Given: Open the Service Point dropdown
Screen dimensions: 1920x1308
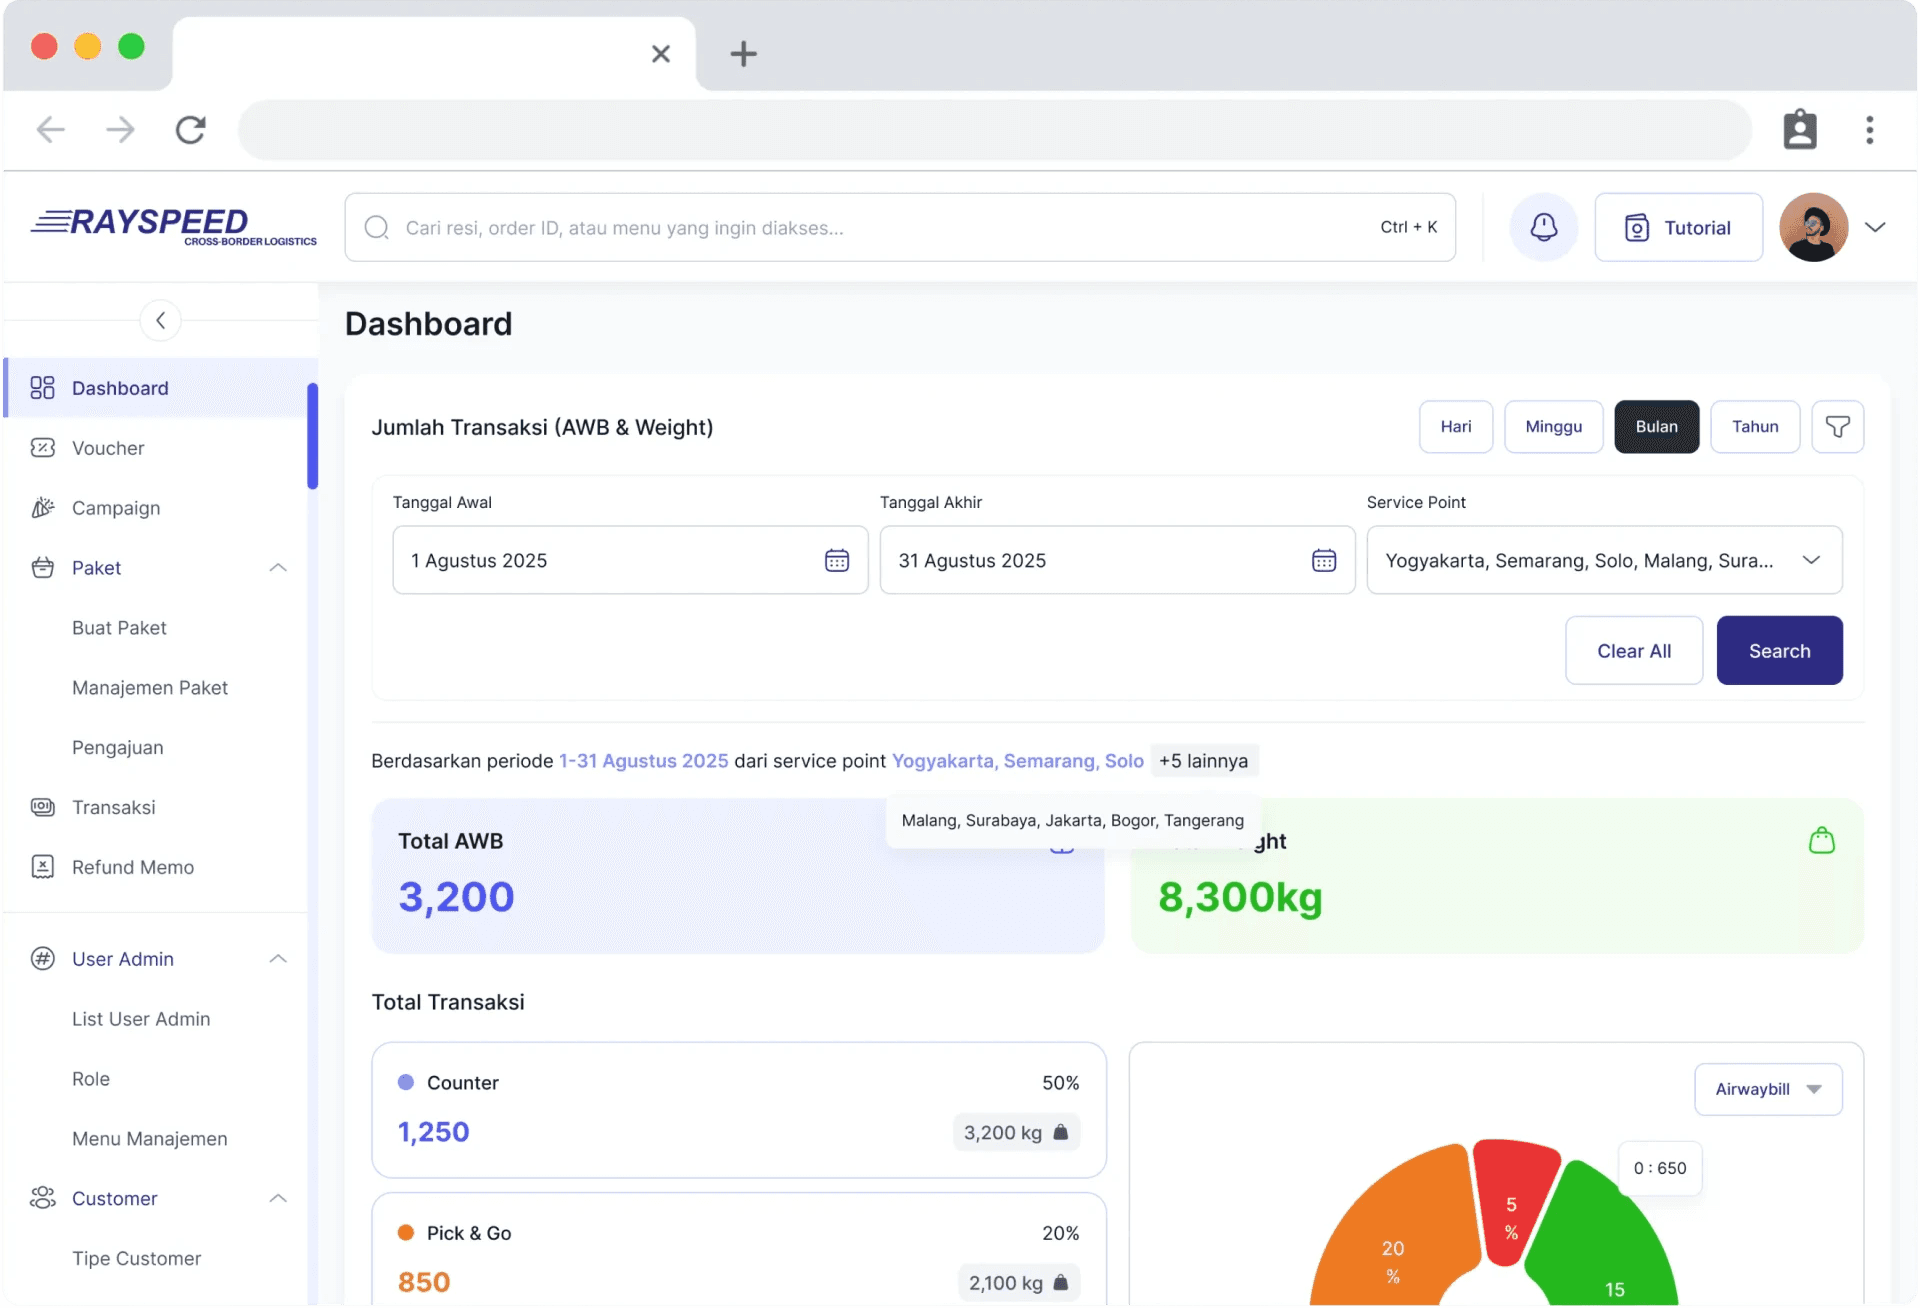Looking at the screenshot, I should click(1603, 560).
